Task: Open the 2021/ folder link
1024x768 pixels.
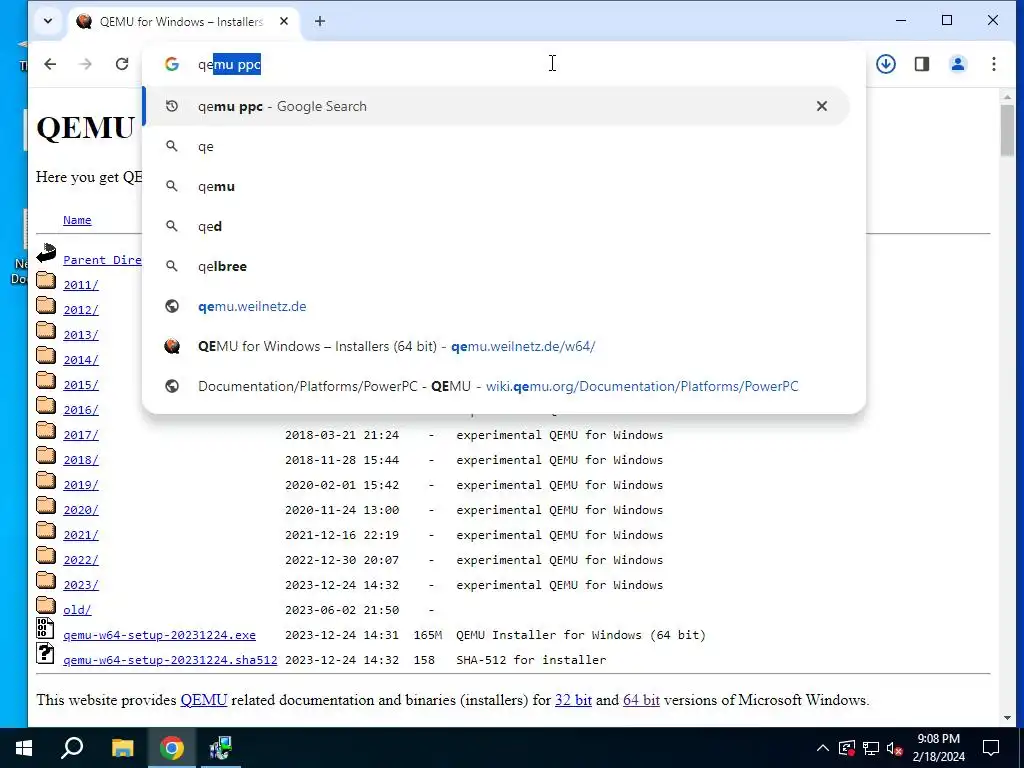Action: tap(81, 535)
